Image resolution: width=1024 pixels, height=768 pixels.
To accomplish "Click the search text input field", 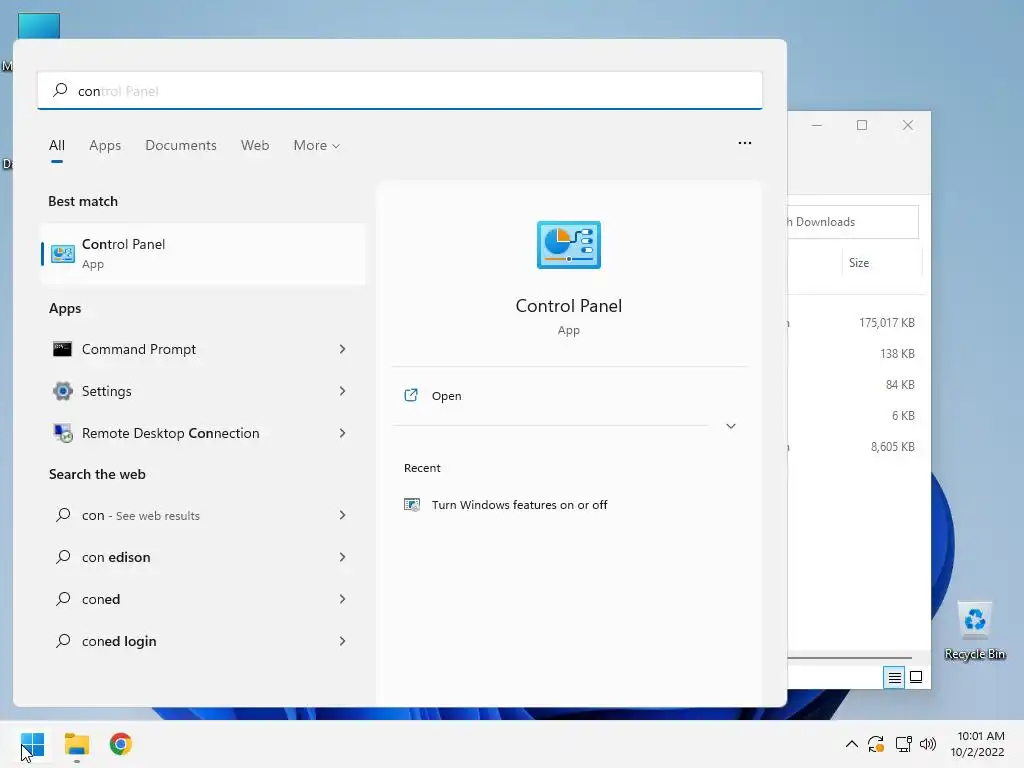I will coord(400,90).
